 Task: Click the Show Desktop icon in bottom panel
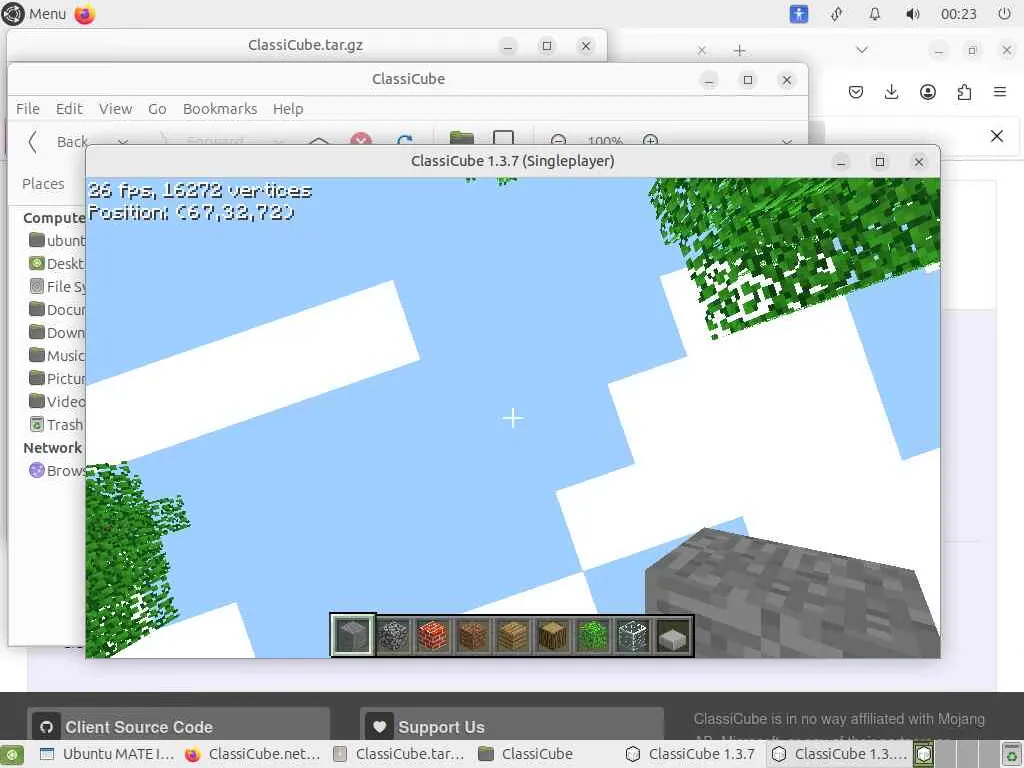(x=12, y=754)
